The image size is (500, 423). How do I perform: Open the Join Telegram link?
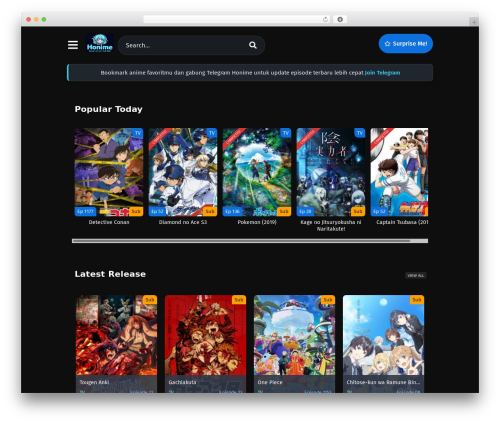(382, 73)
